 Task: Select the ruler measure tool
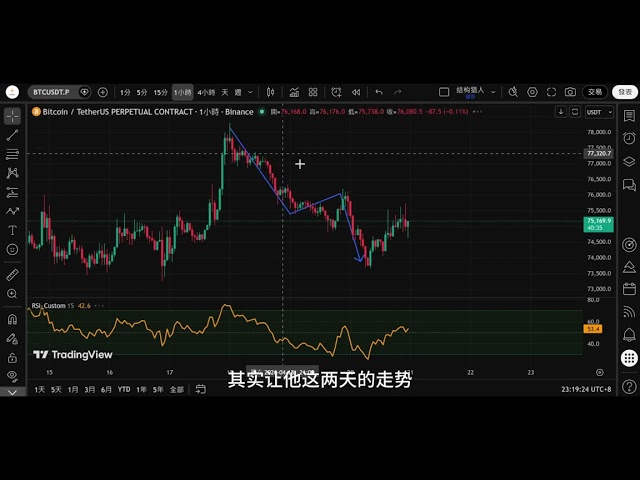[12, 273]
